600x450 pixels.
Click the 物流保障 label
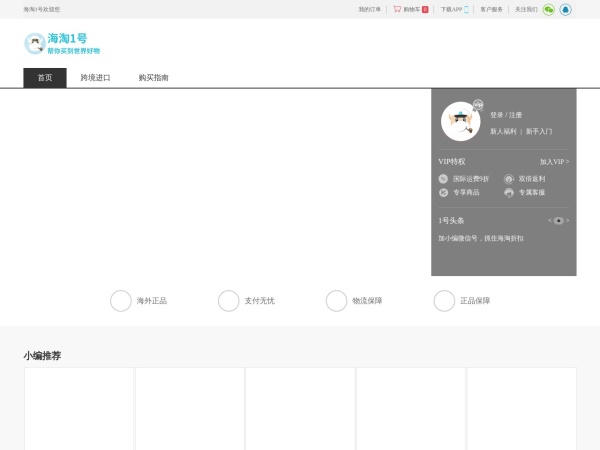(367, 301)
